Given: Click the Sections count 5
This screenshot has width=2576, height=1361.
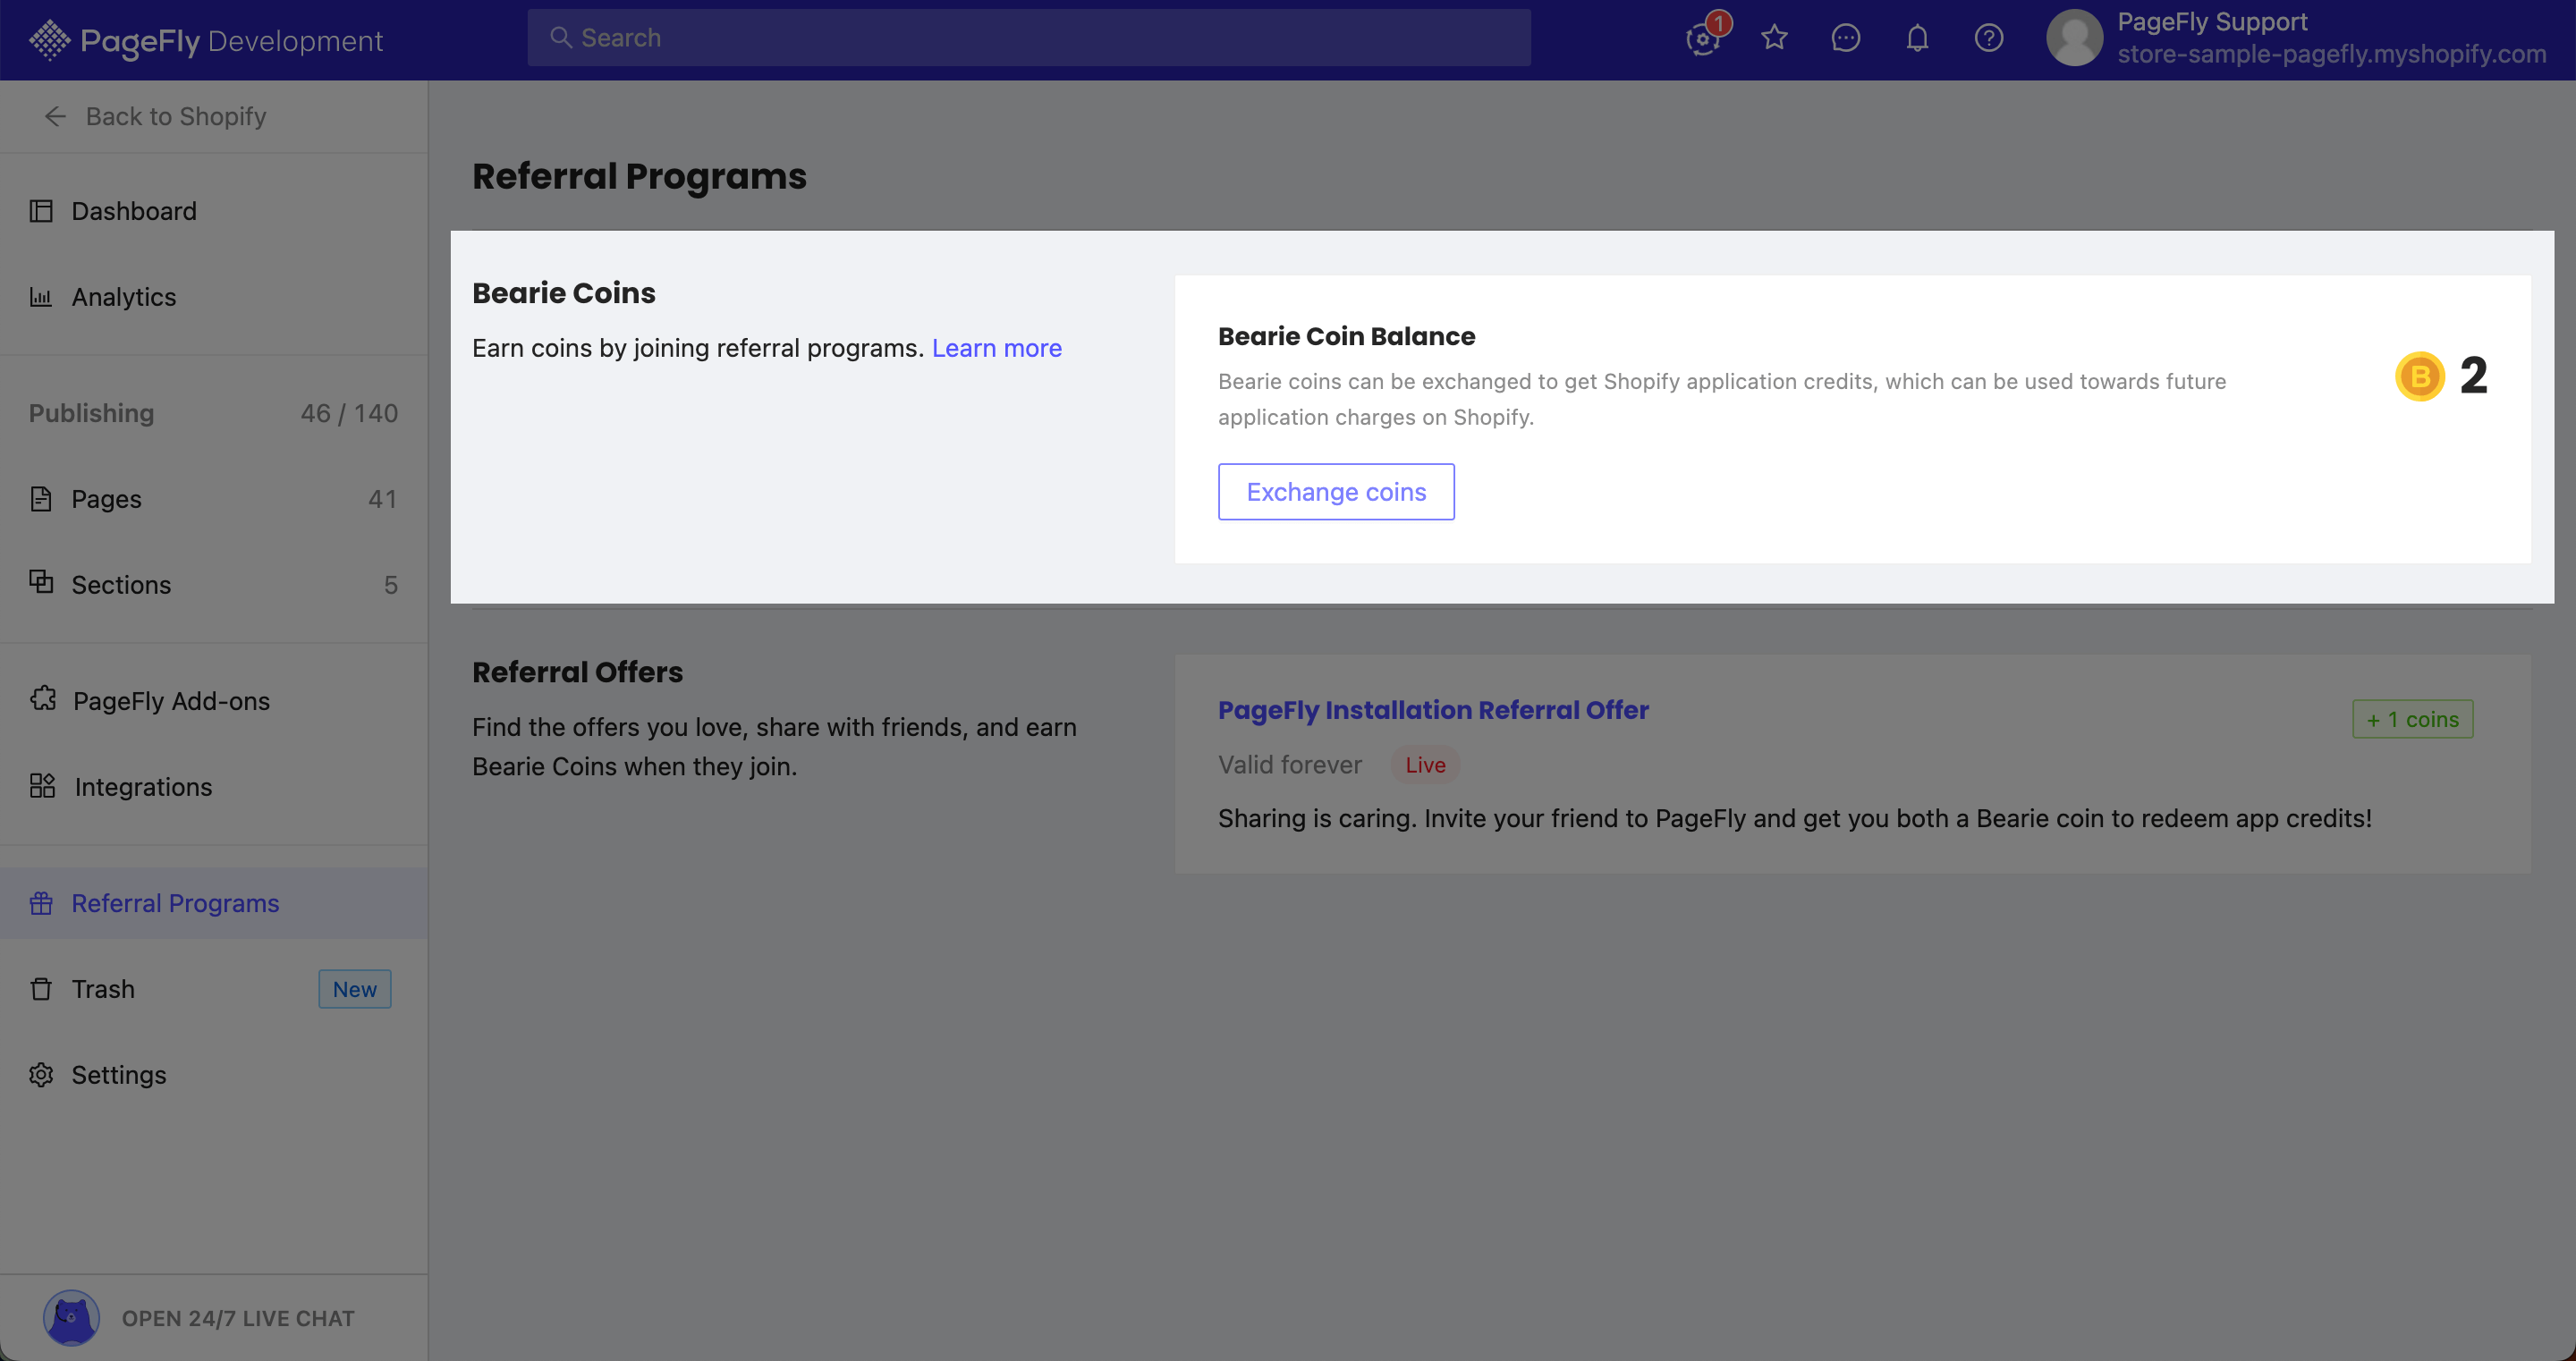Looking at the screenshot, I should [x=390, y=585].
